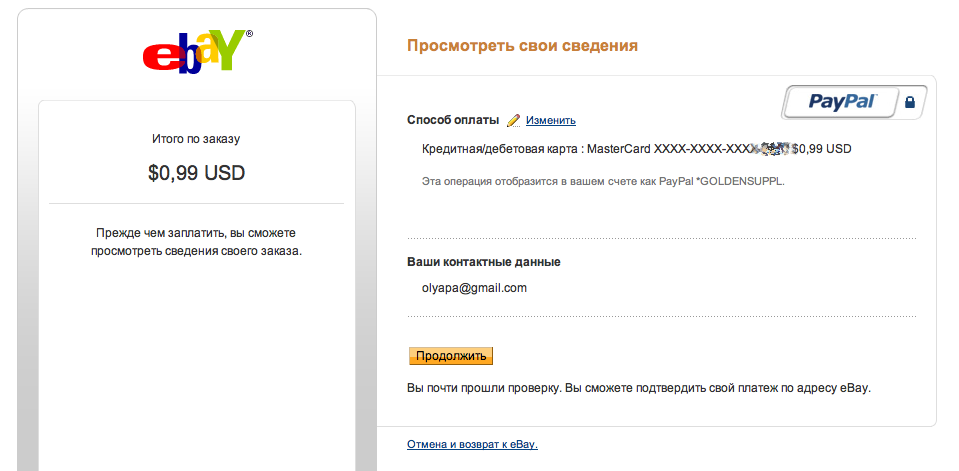The width and height of the screenshot is (959, 471).
Task: Click the PayPal *GOLDENSUPPL statement note
Action: 604,181
